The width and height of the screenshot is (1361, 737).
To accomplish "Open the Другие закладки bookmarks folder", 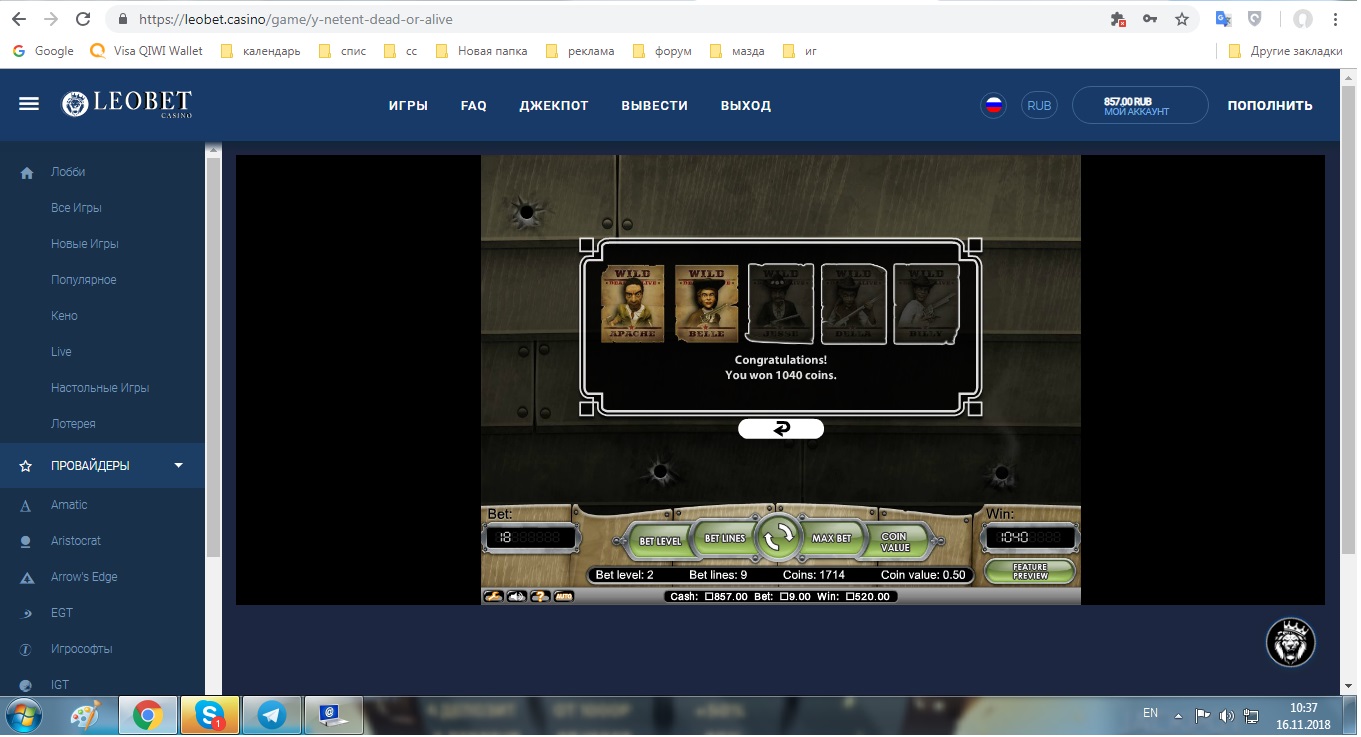I will tap(1286, 51).
